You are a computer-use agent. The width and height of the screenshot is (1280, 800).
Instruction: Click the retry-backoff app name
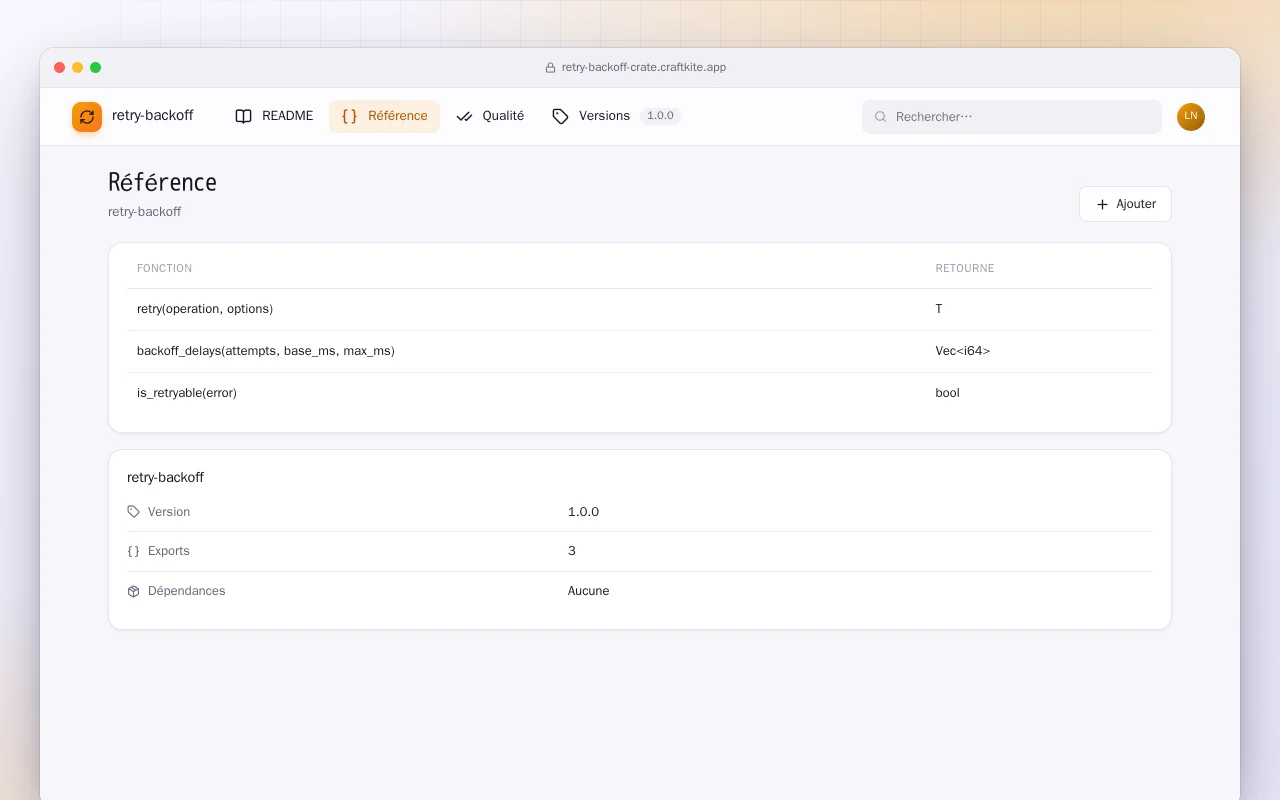click(x=153, y=116)
